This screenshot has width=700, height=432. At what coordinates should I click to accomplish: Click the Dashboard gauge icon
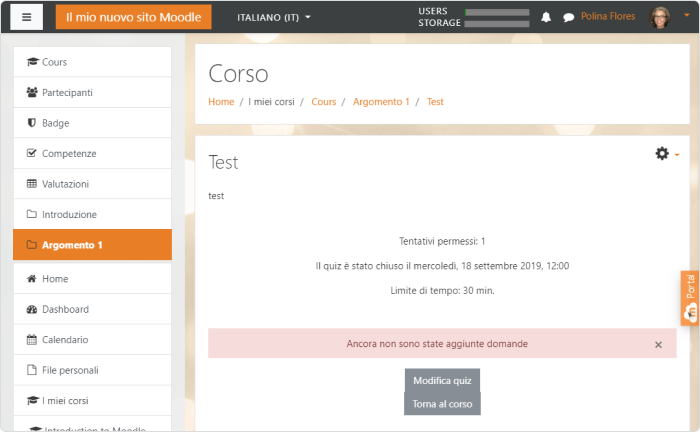pos(32,309)
